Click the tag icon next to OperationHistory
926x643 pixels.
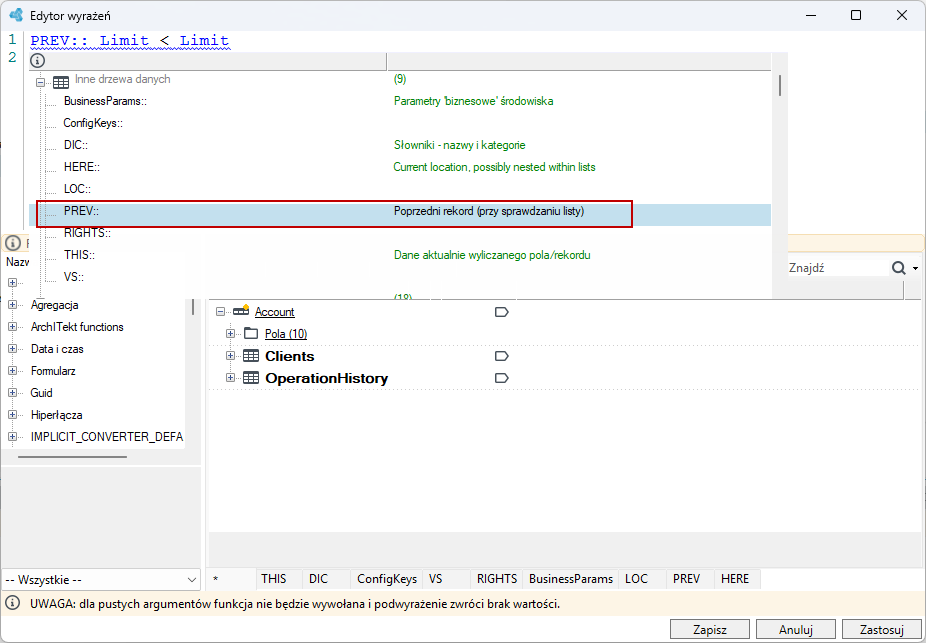(501, 378)
